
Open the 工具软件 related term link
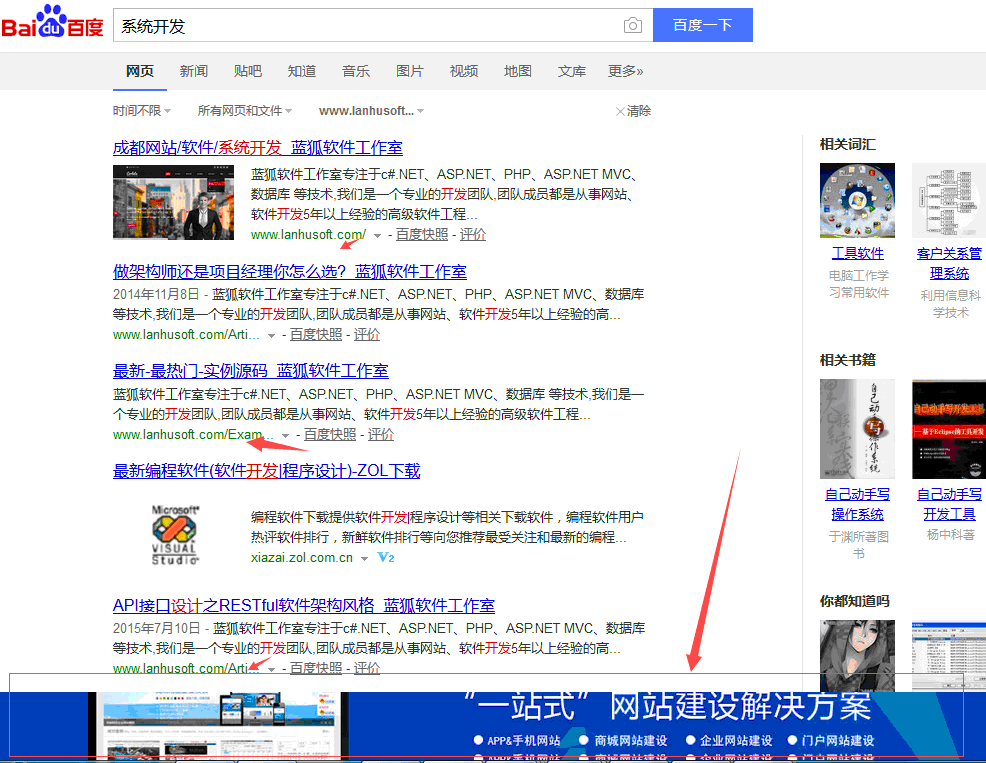[858, 253]
